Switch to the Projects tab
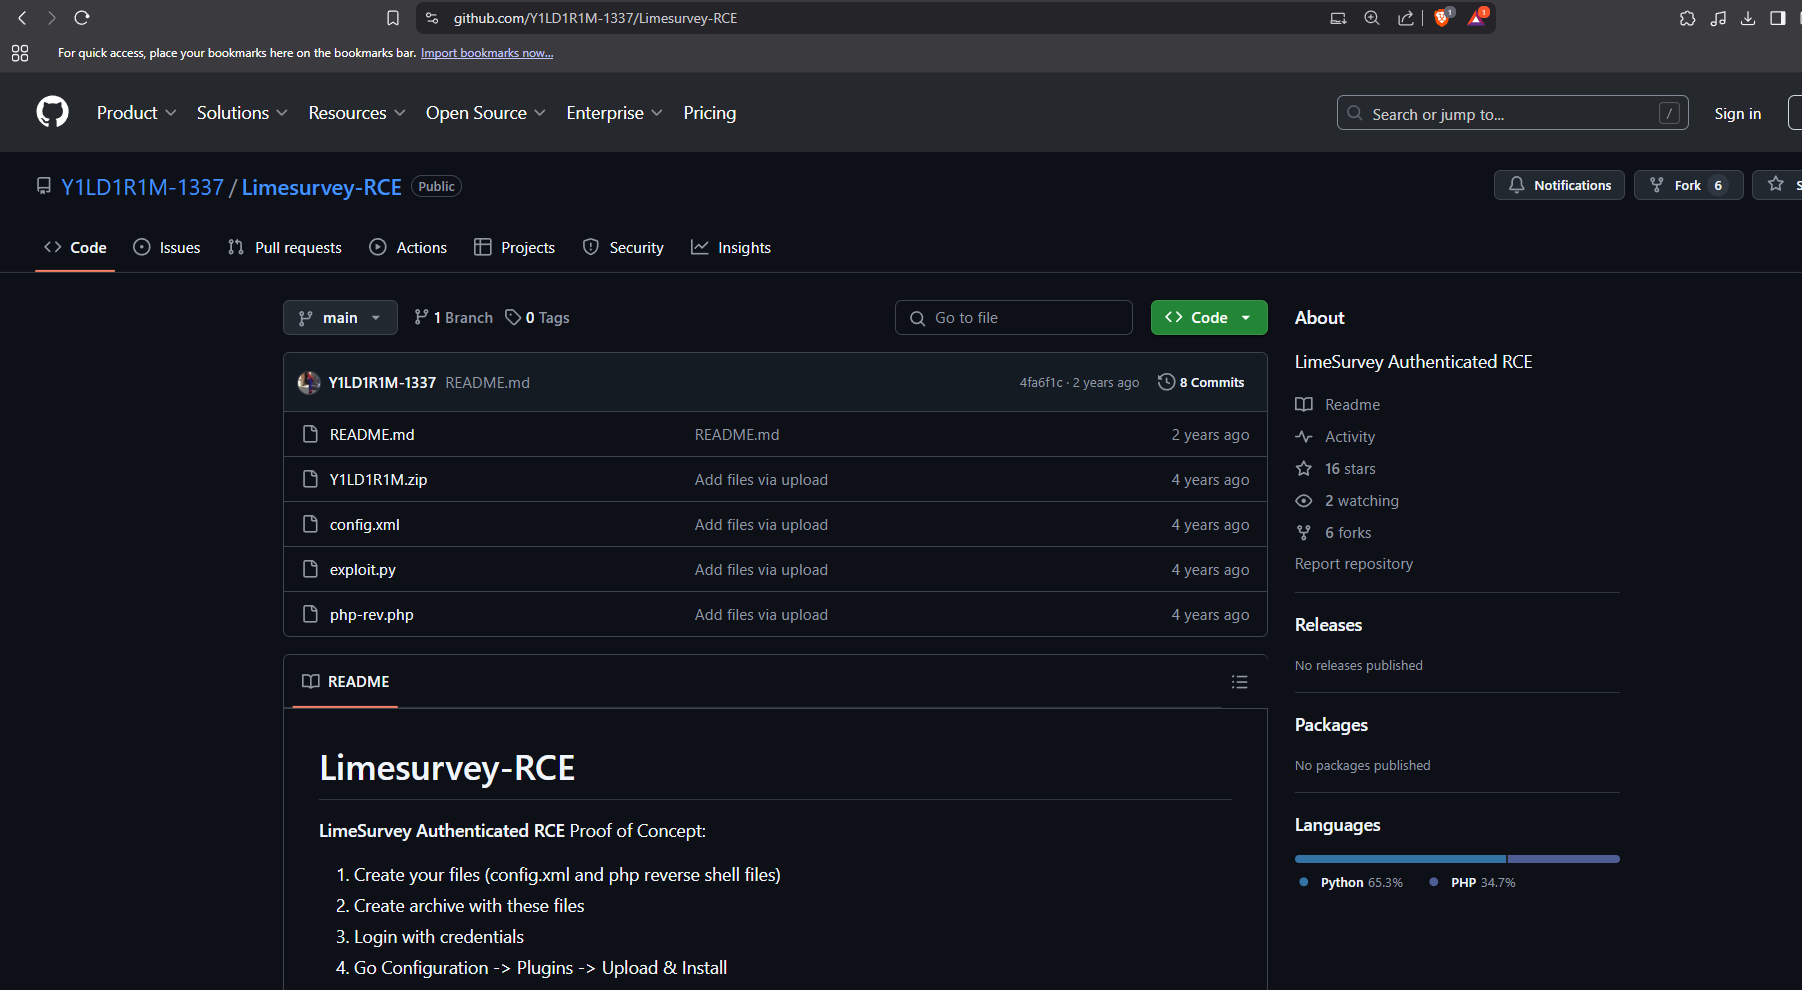Image resolution: width=1802 pixels, height=990 pixels. (x=514, y=247)
